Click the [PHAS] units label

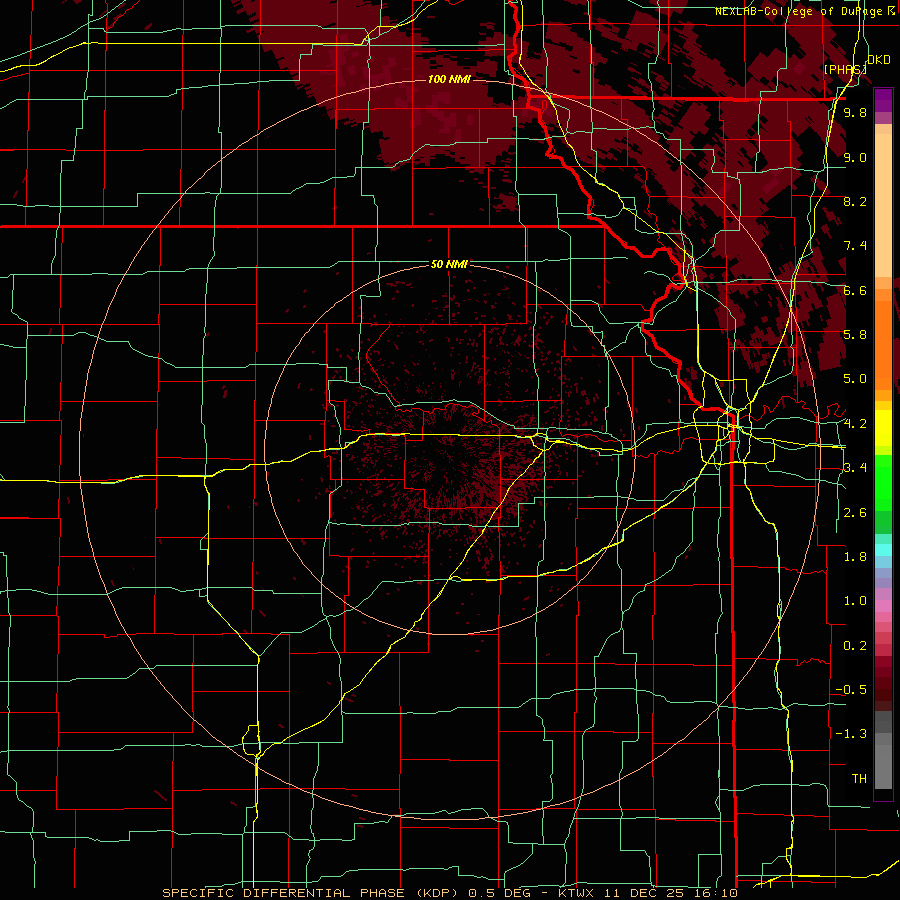click(845, 69)
